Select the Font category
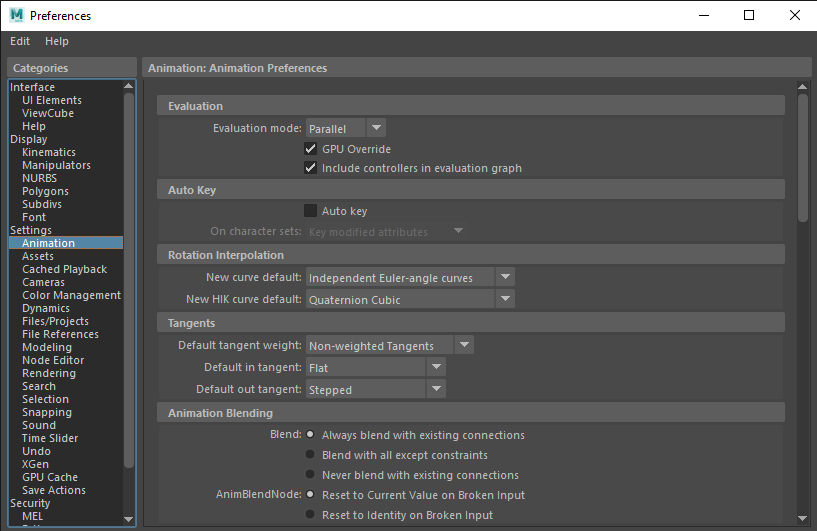Screen dimensions: 817x531 click(34, 217)
